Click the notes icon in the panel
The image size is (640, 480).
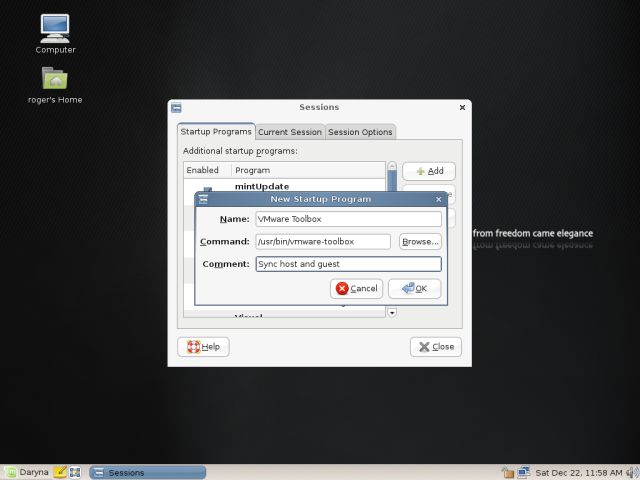coord(60,472)
